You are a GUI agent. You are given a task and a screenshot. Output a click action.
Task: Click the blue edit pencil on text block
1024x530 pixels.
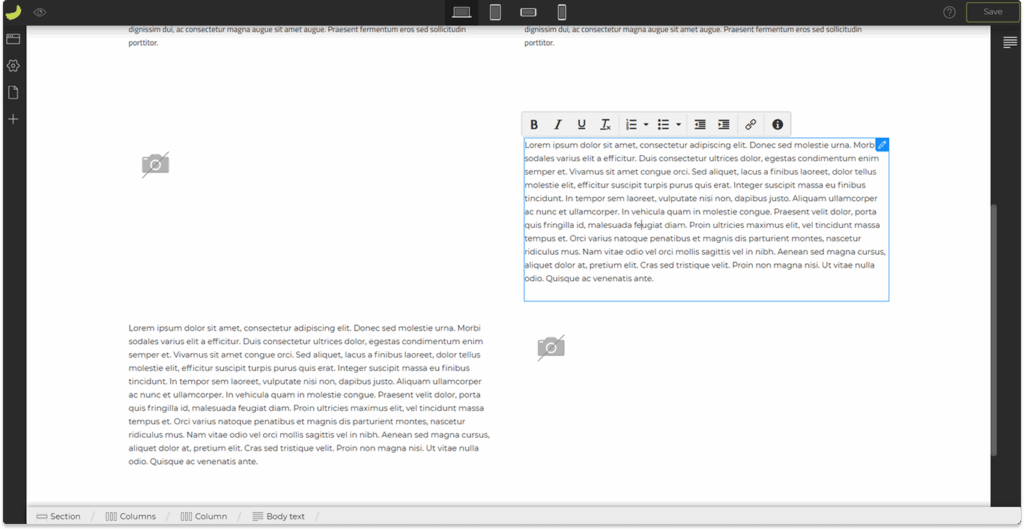(x=882, y=145)
